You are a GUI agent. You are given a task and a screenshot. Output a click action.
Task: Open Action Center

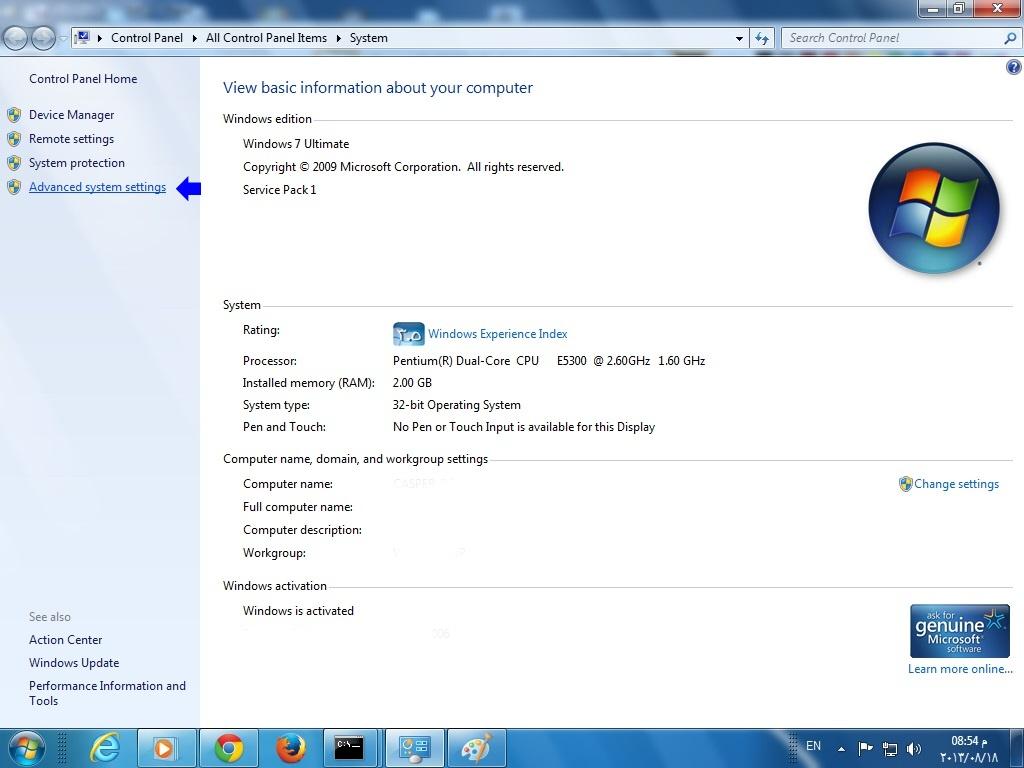(x=65, y=640)
